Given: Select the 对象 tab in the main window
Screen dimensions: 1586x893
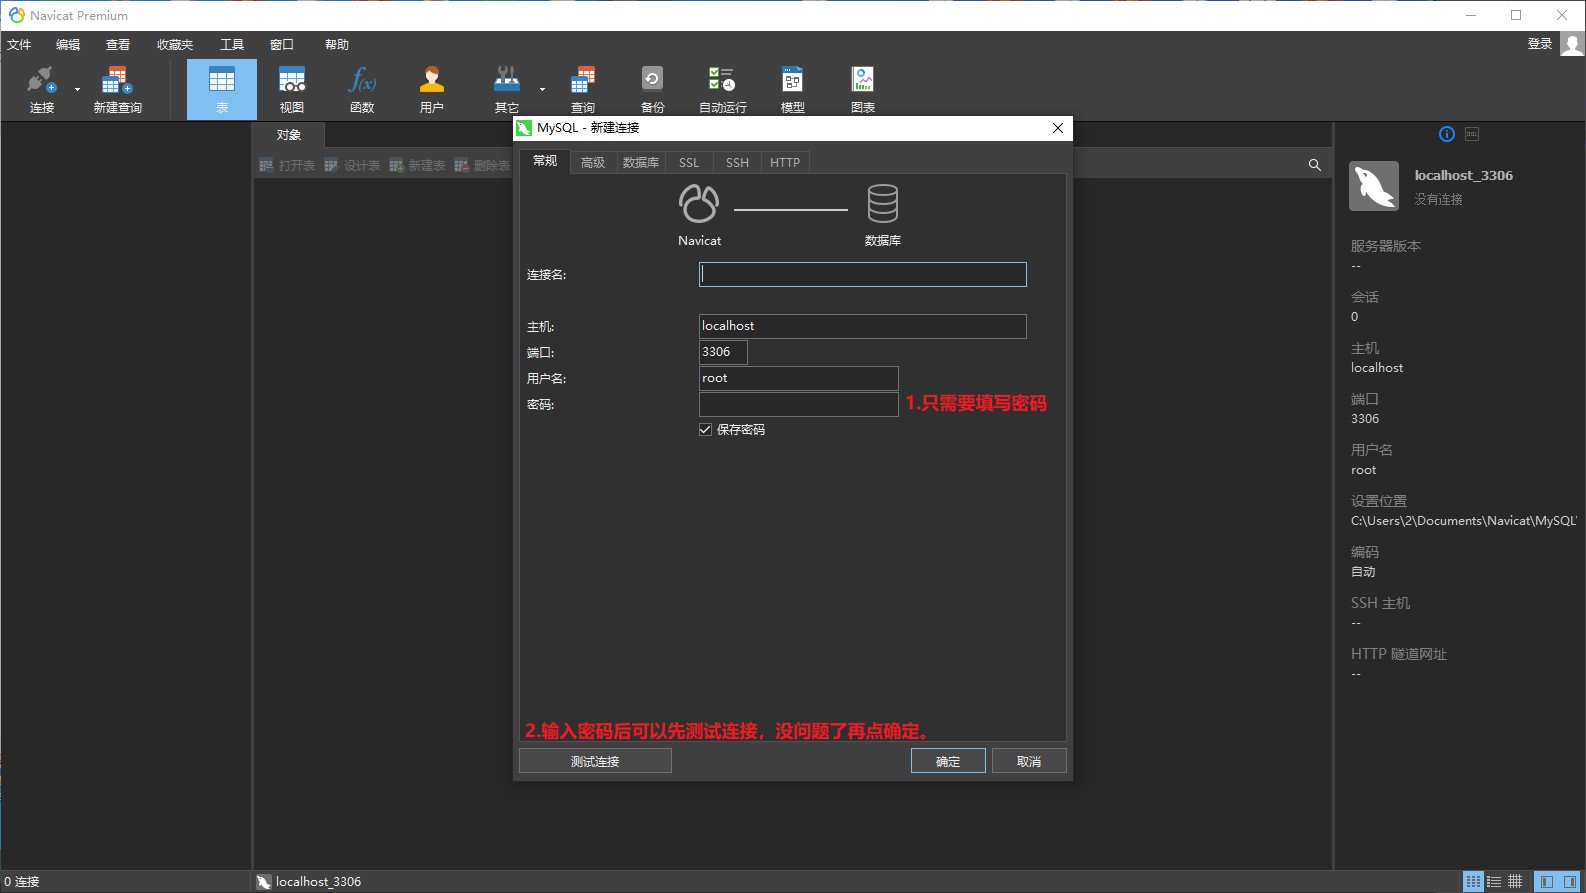Looking at the screenshot, I should (289, 135).
